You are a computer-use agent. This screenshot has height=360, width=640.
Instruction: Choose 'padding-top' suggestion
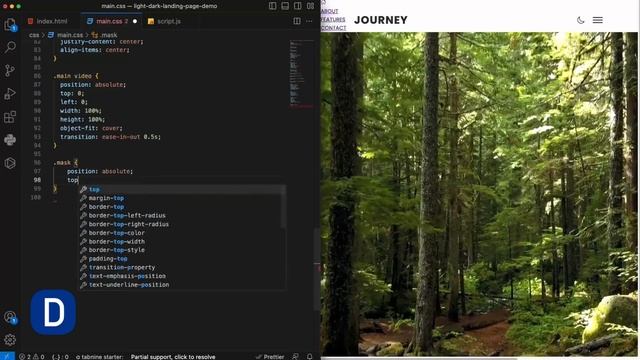click(182, 259)
